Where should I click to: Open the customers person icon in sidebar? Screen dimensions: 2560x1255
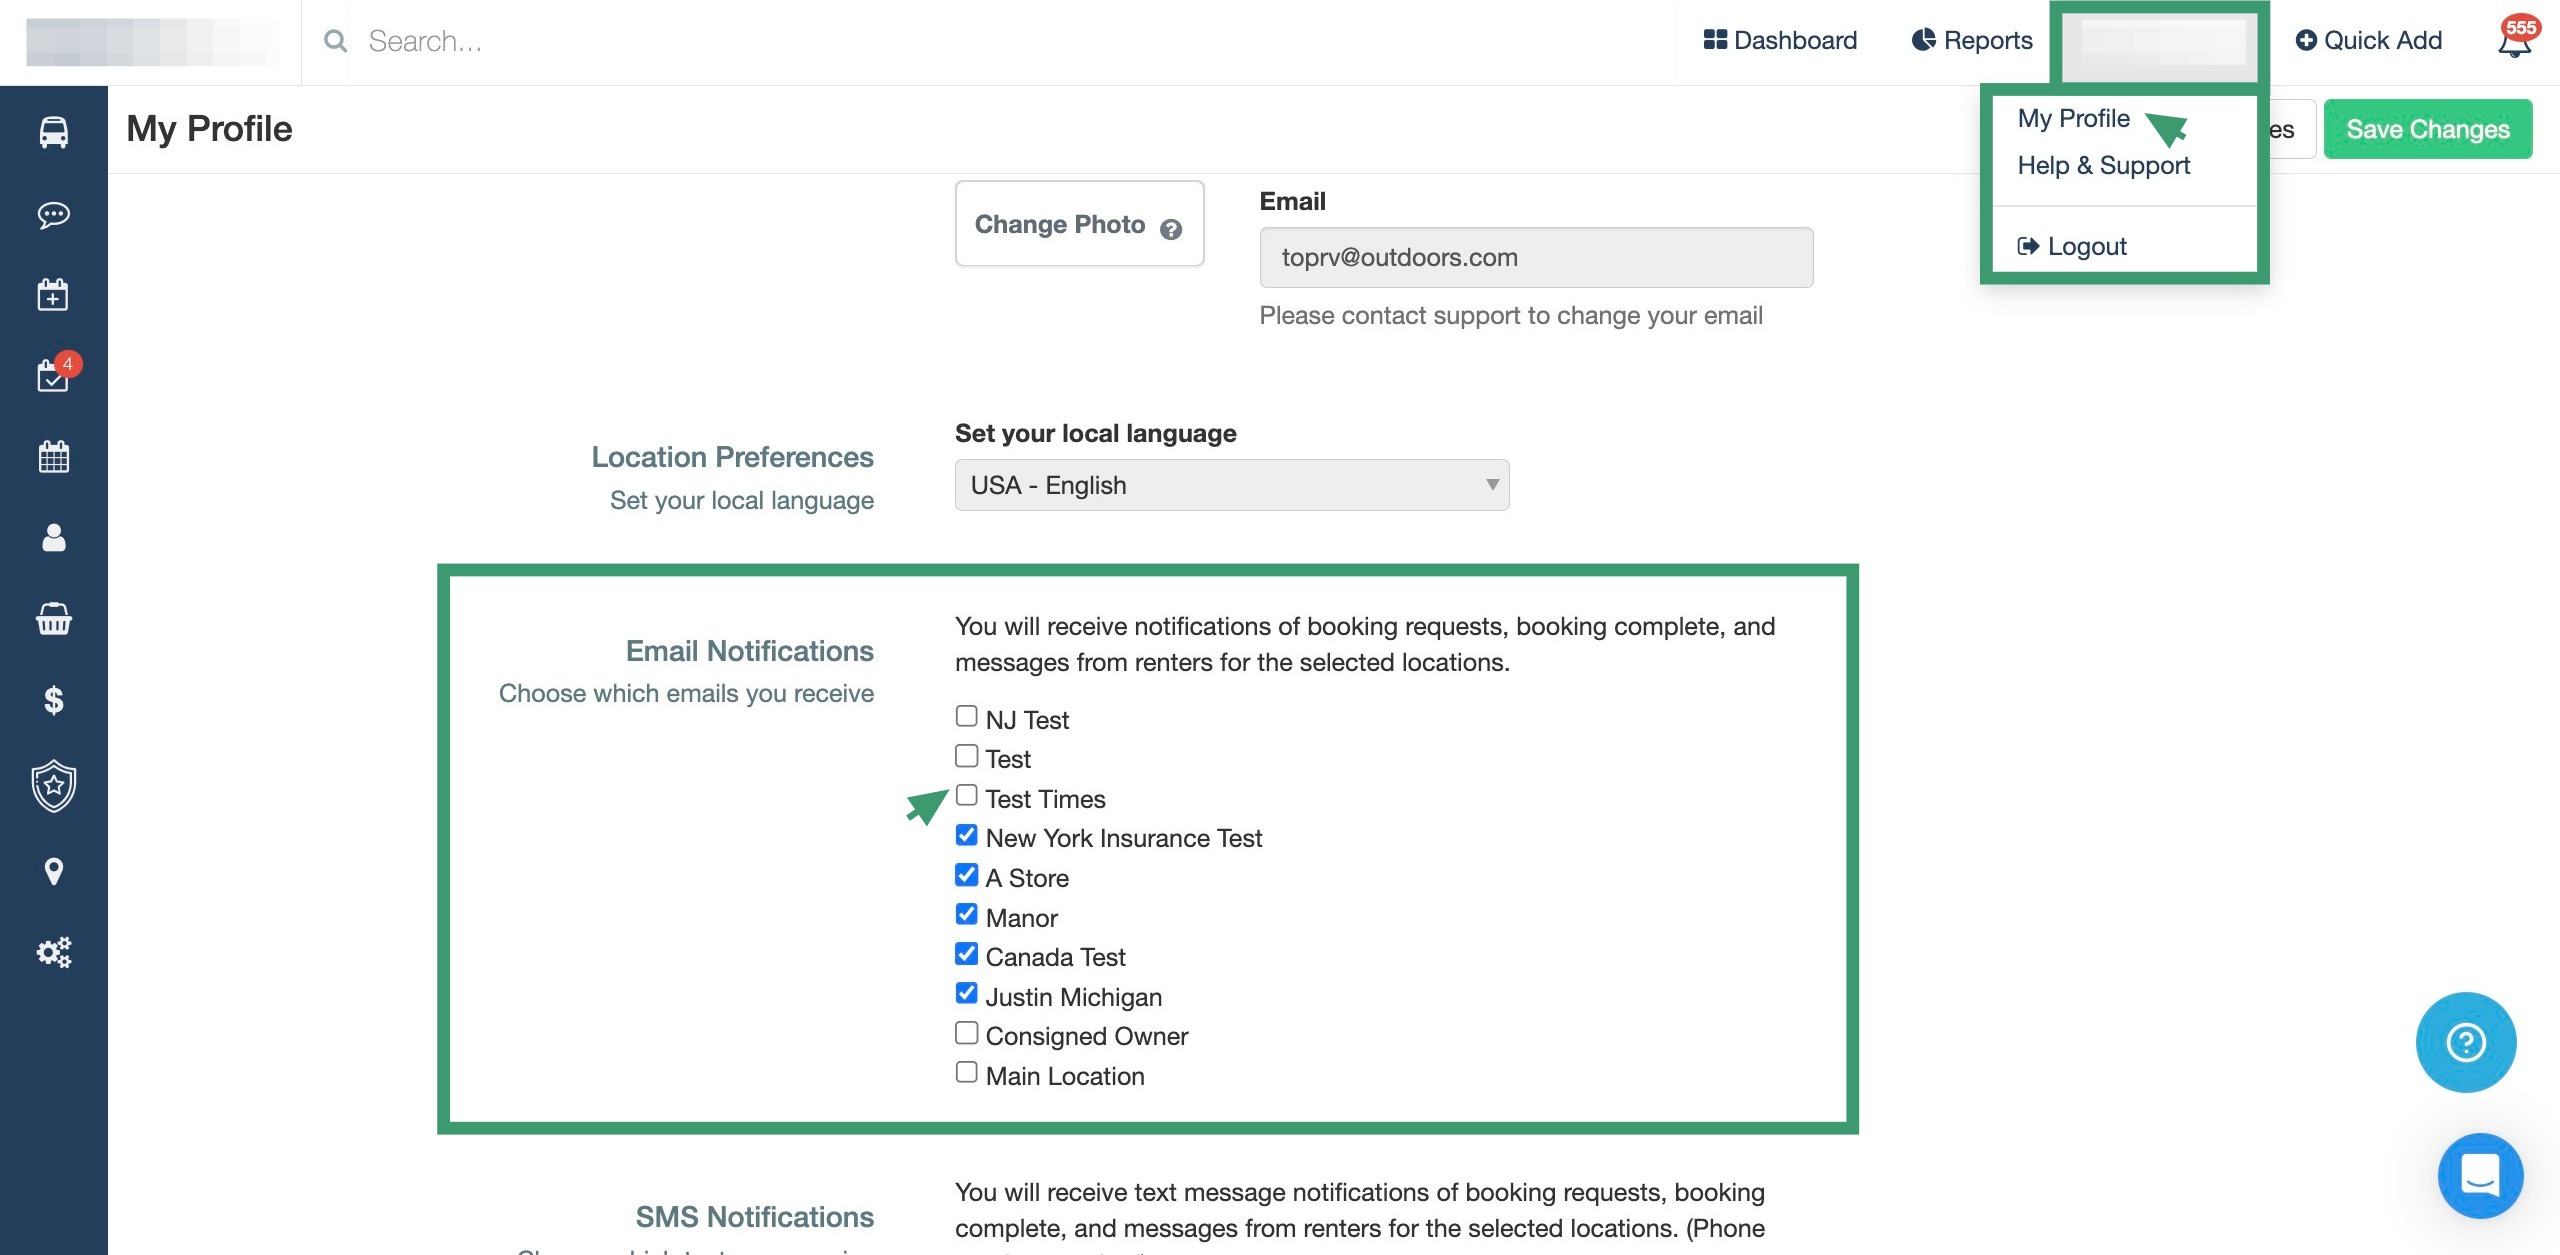54,538
